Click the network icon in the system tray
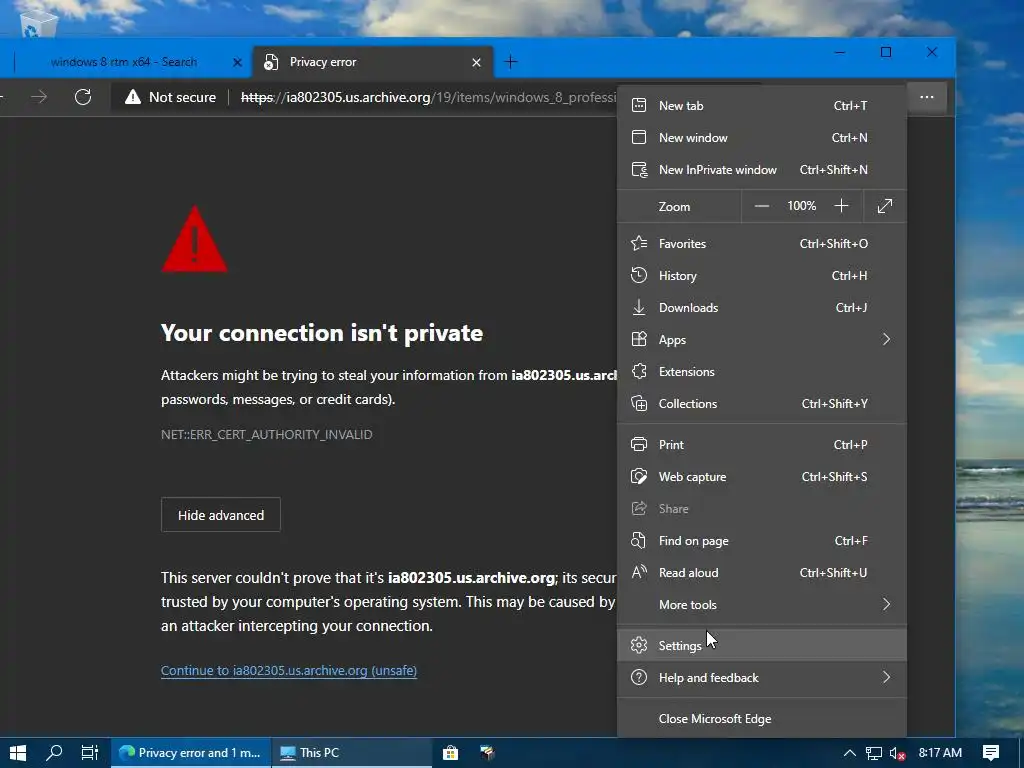Image resolution: width=1024 pixels, height=768 pixels. tap(874, 753)
